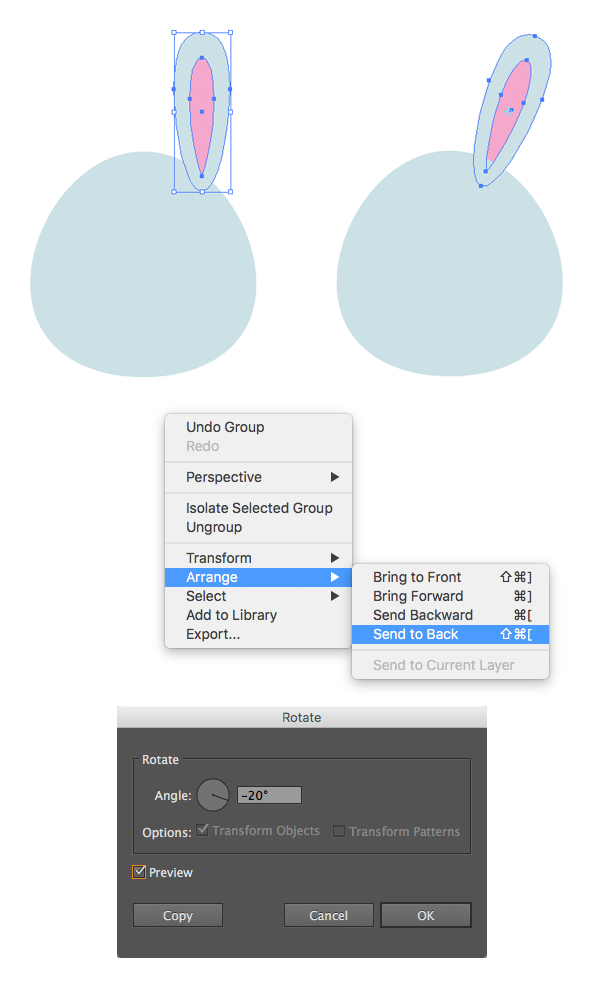Choose Isolate Selected Group

259,508
